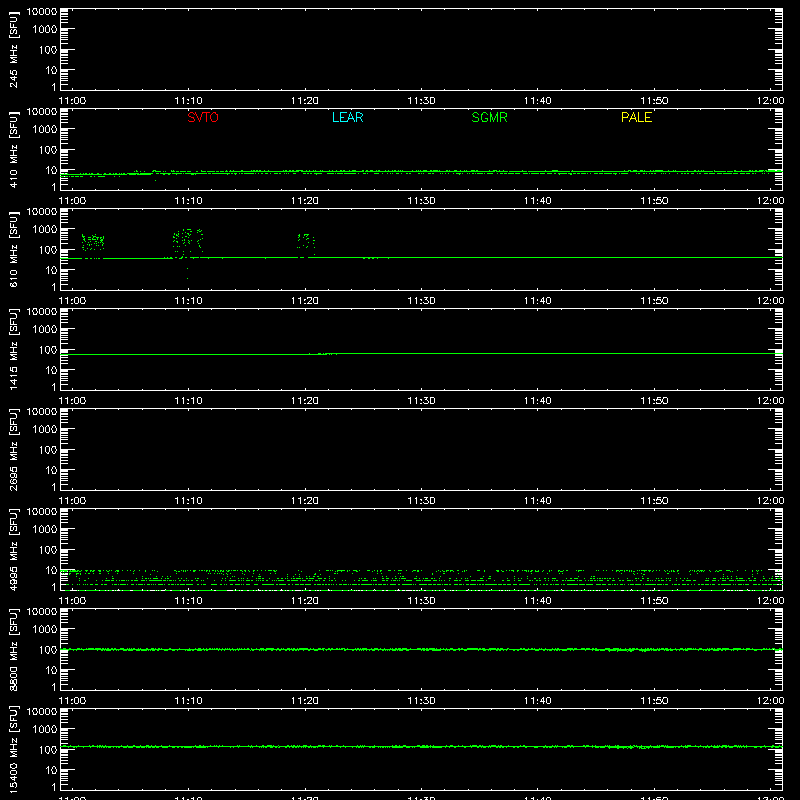The height and width of the screenshot is (800, 800).
Task: Click the 610 MHz burst cluster near 11:20
Action: (306, 243)
